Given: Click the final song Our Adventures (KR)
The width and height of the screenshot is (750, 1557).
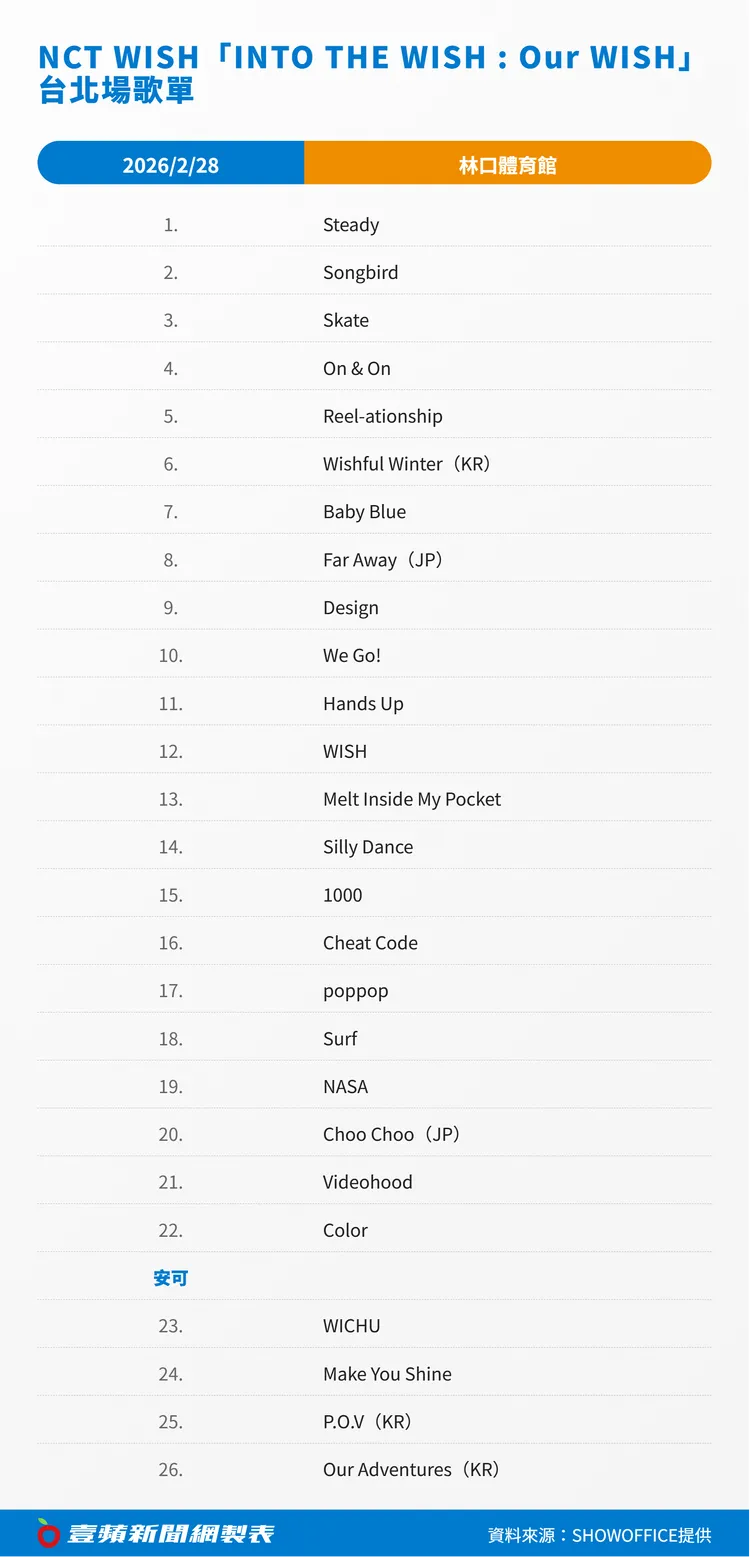Looking at the screenshot, I should pyautogui.click(x=411, y=1469).
